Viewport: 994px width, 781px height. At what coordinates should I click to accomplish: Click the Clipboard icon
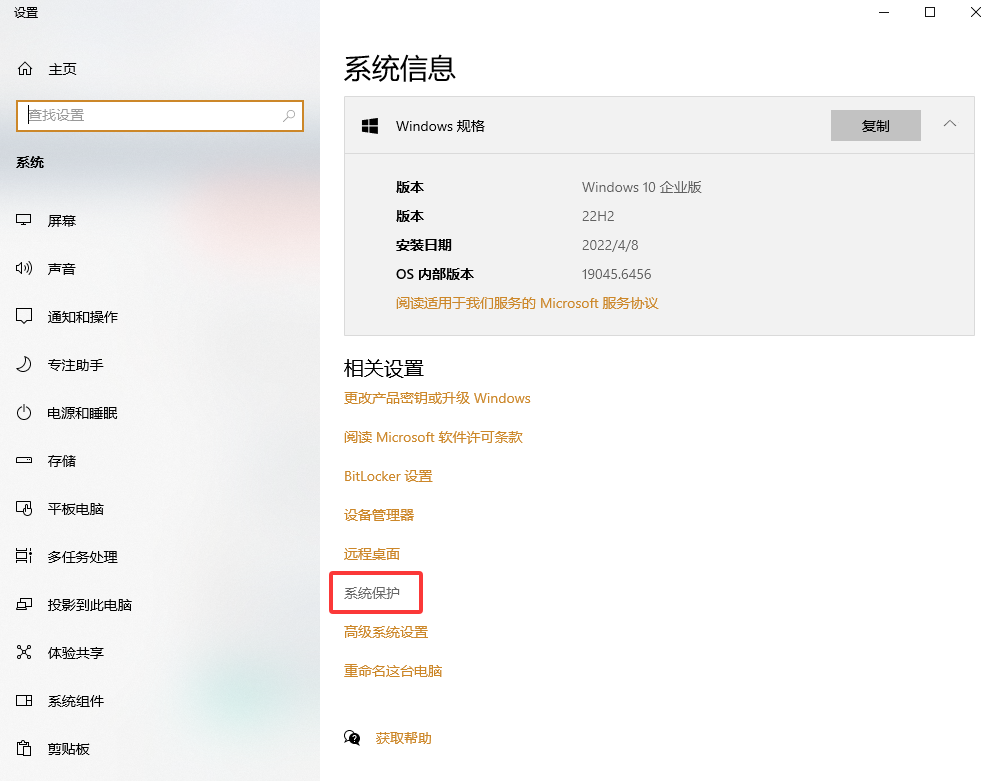23,749
